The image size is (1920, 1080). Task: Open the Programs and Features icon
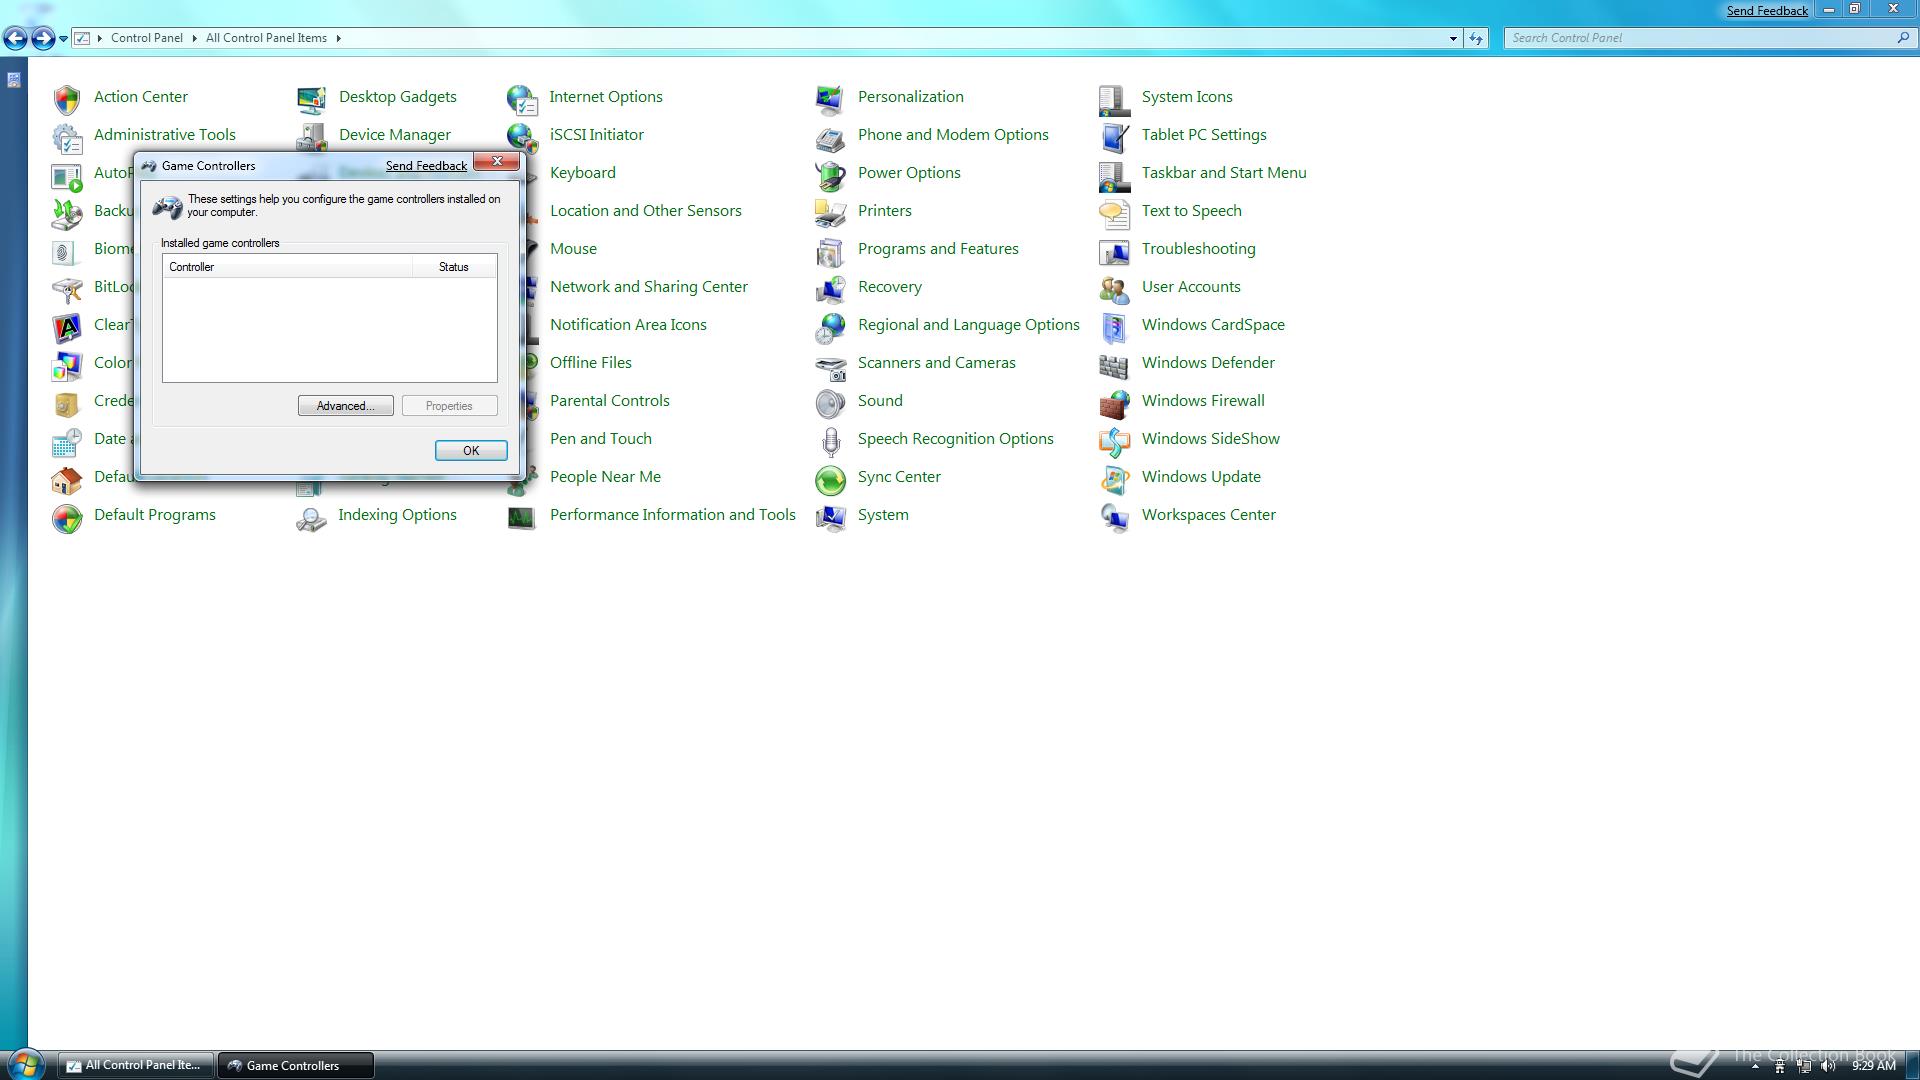[x=830, y=250]
